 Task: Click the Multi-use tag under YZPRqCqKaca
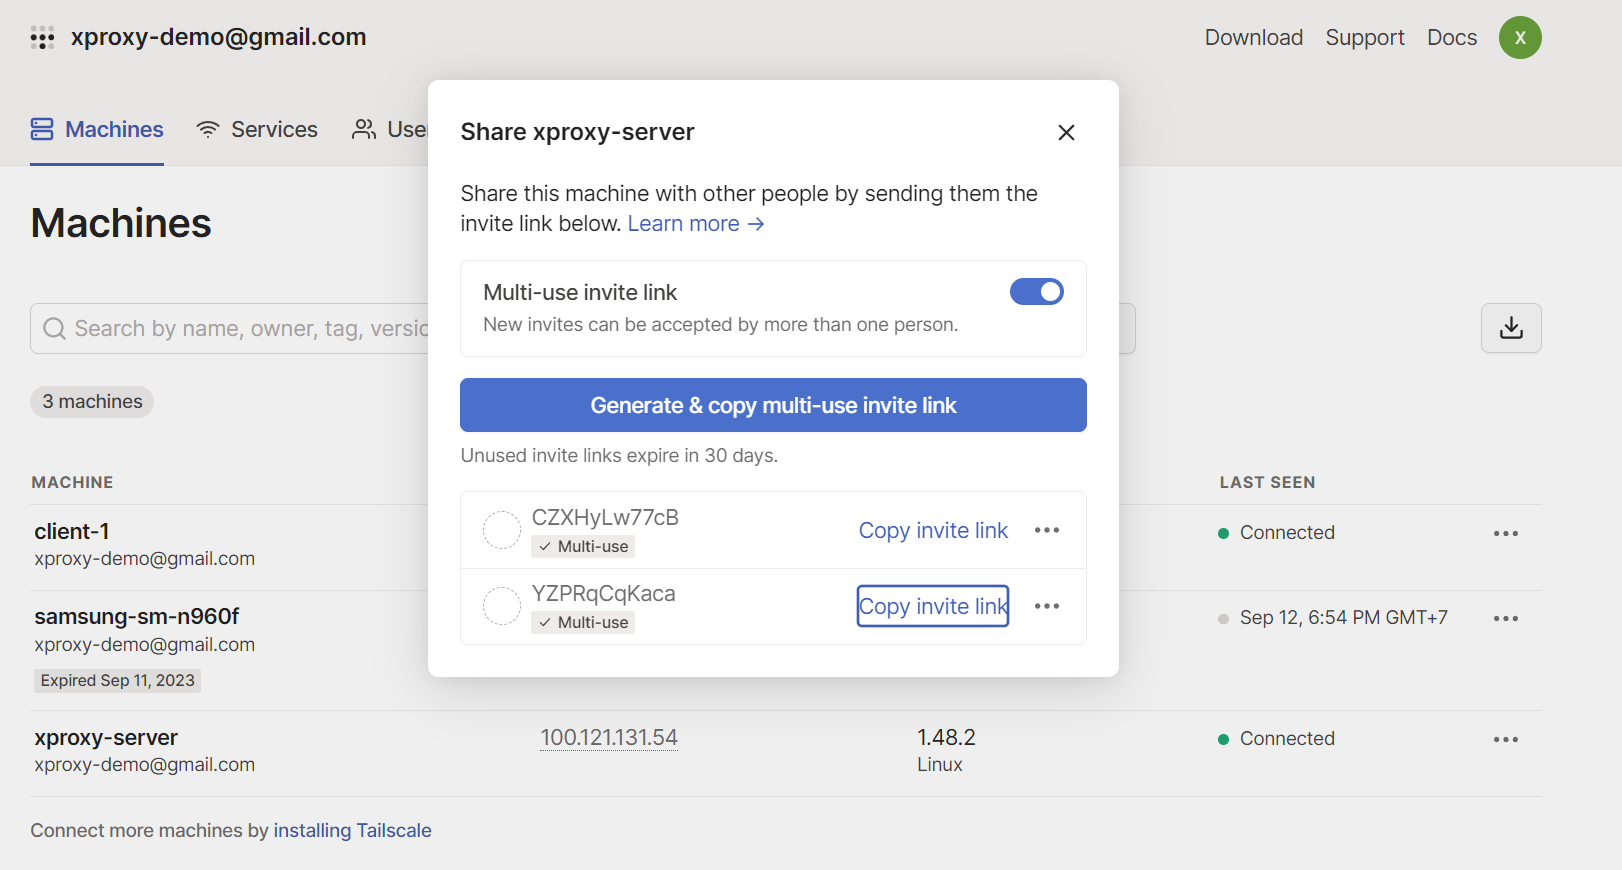point(583,622)
